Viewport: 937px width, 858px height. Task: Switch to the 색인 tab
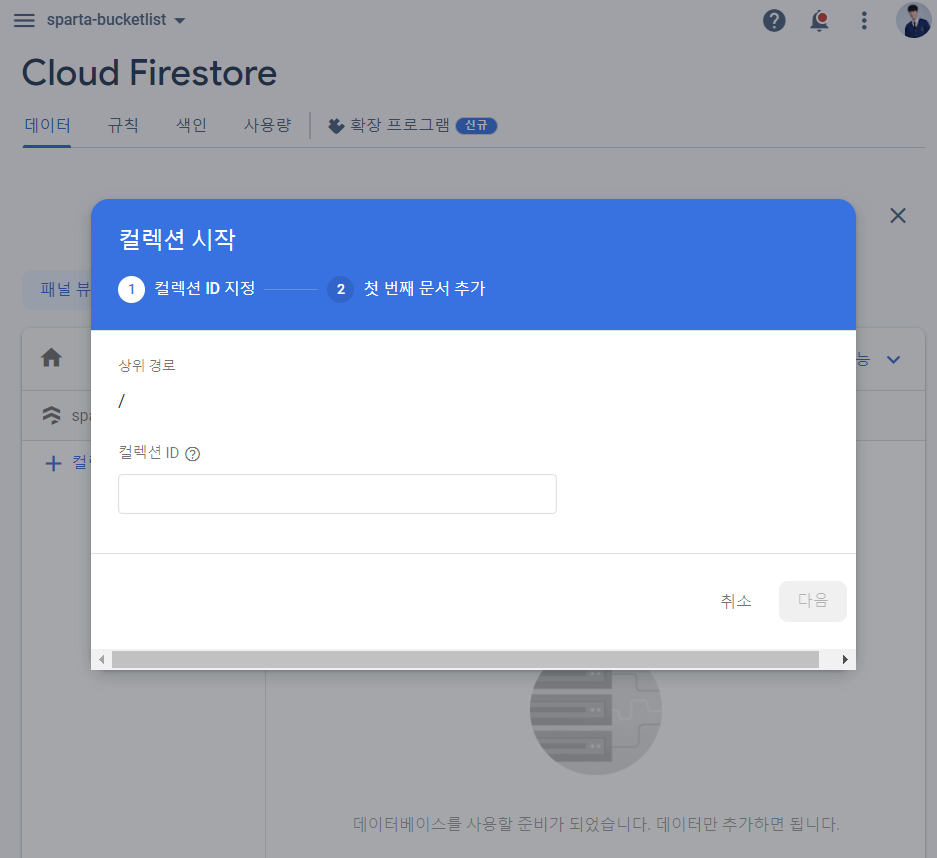click(x=191, y=125)
